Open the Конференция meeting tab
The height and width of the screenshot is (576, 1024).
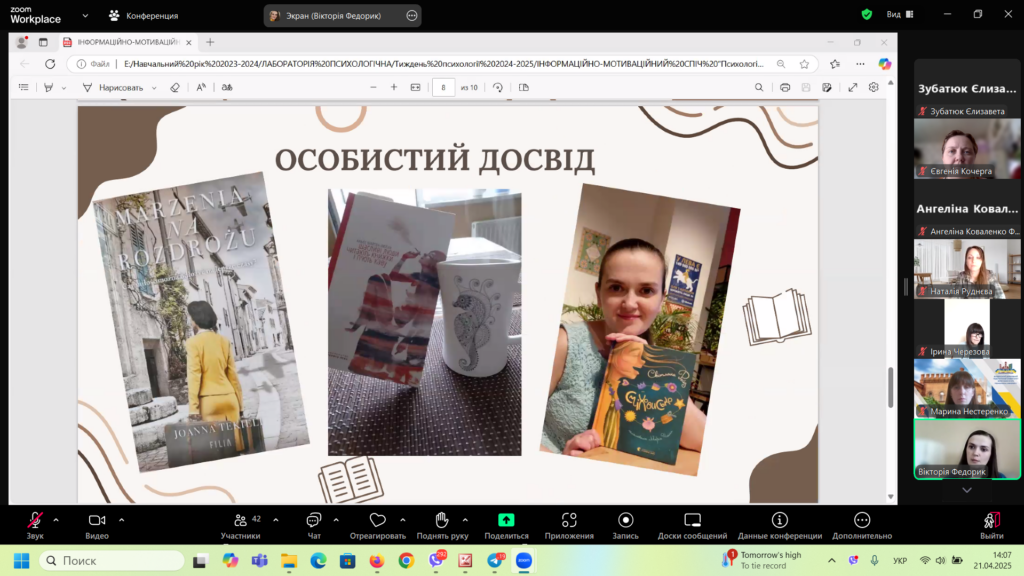point(144,15)
